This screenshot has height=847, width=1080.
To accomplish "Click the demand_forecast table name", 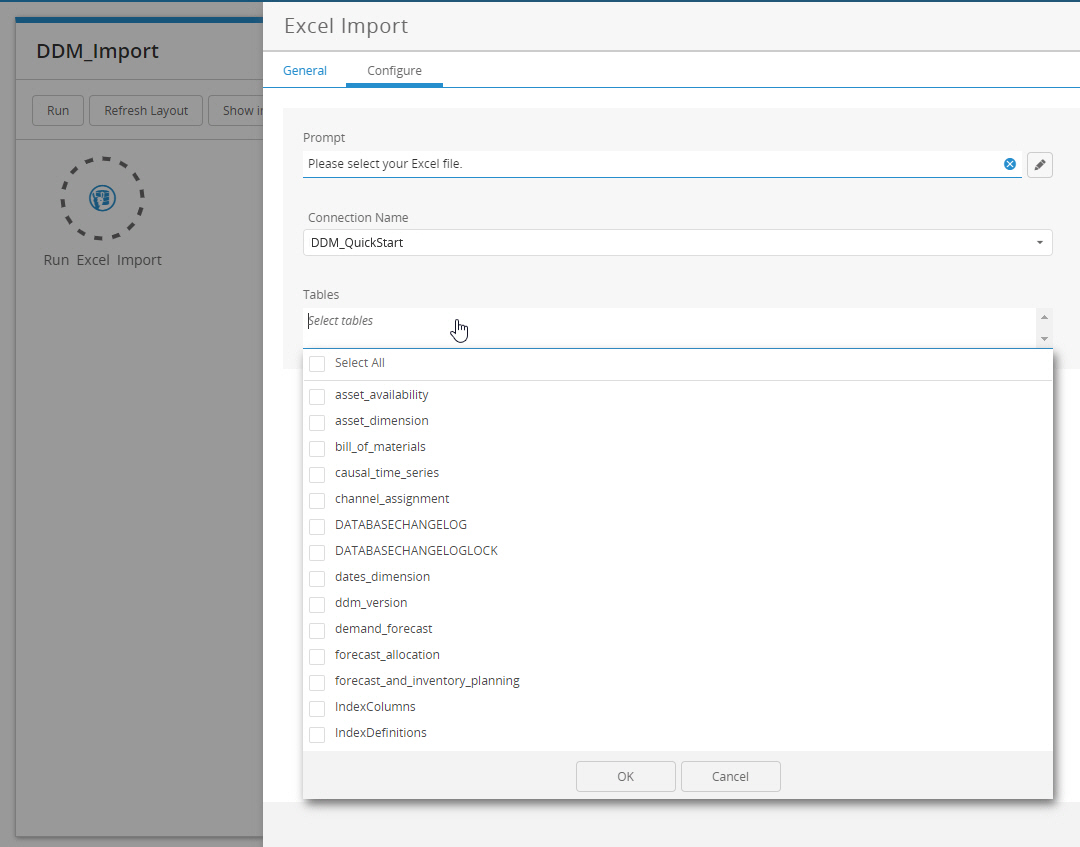I will point(384,629).
